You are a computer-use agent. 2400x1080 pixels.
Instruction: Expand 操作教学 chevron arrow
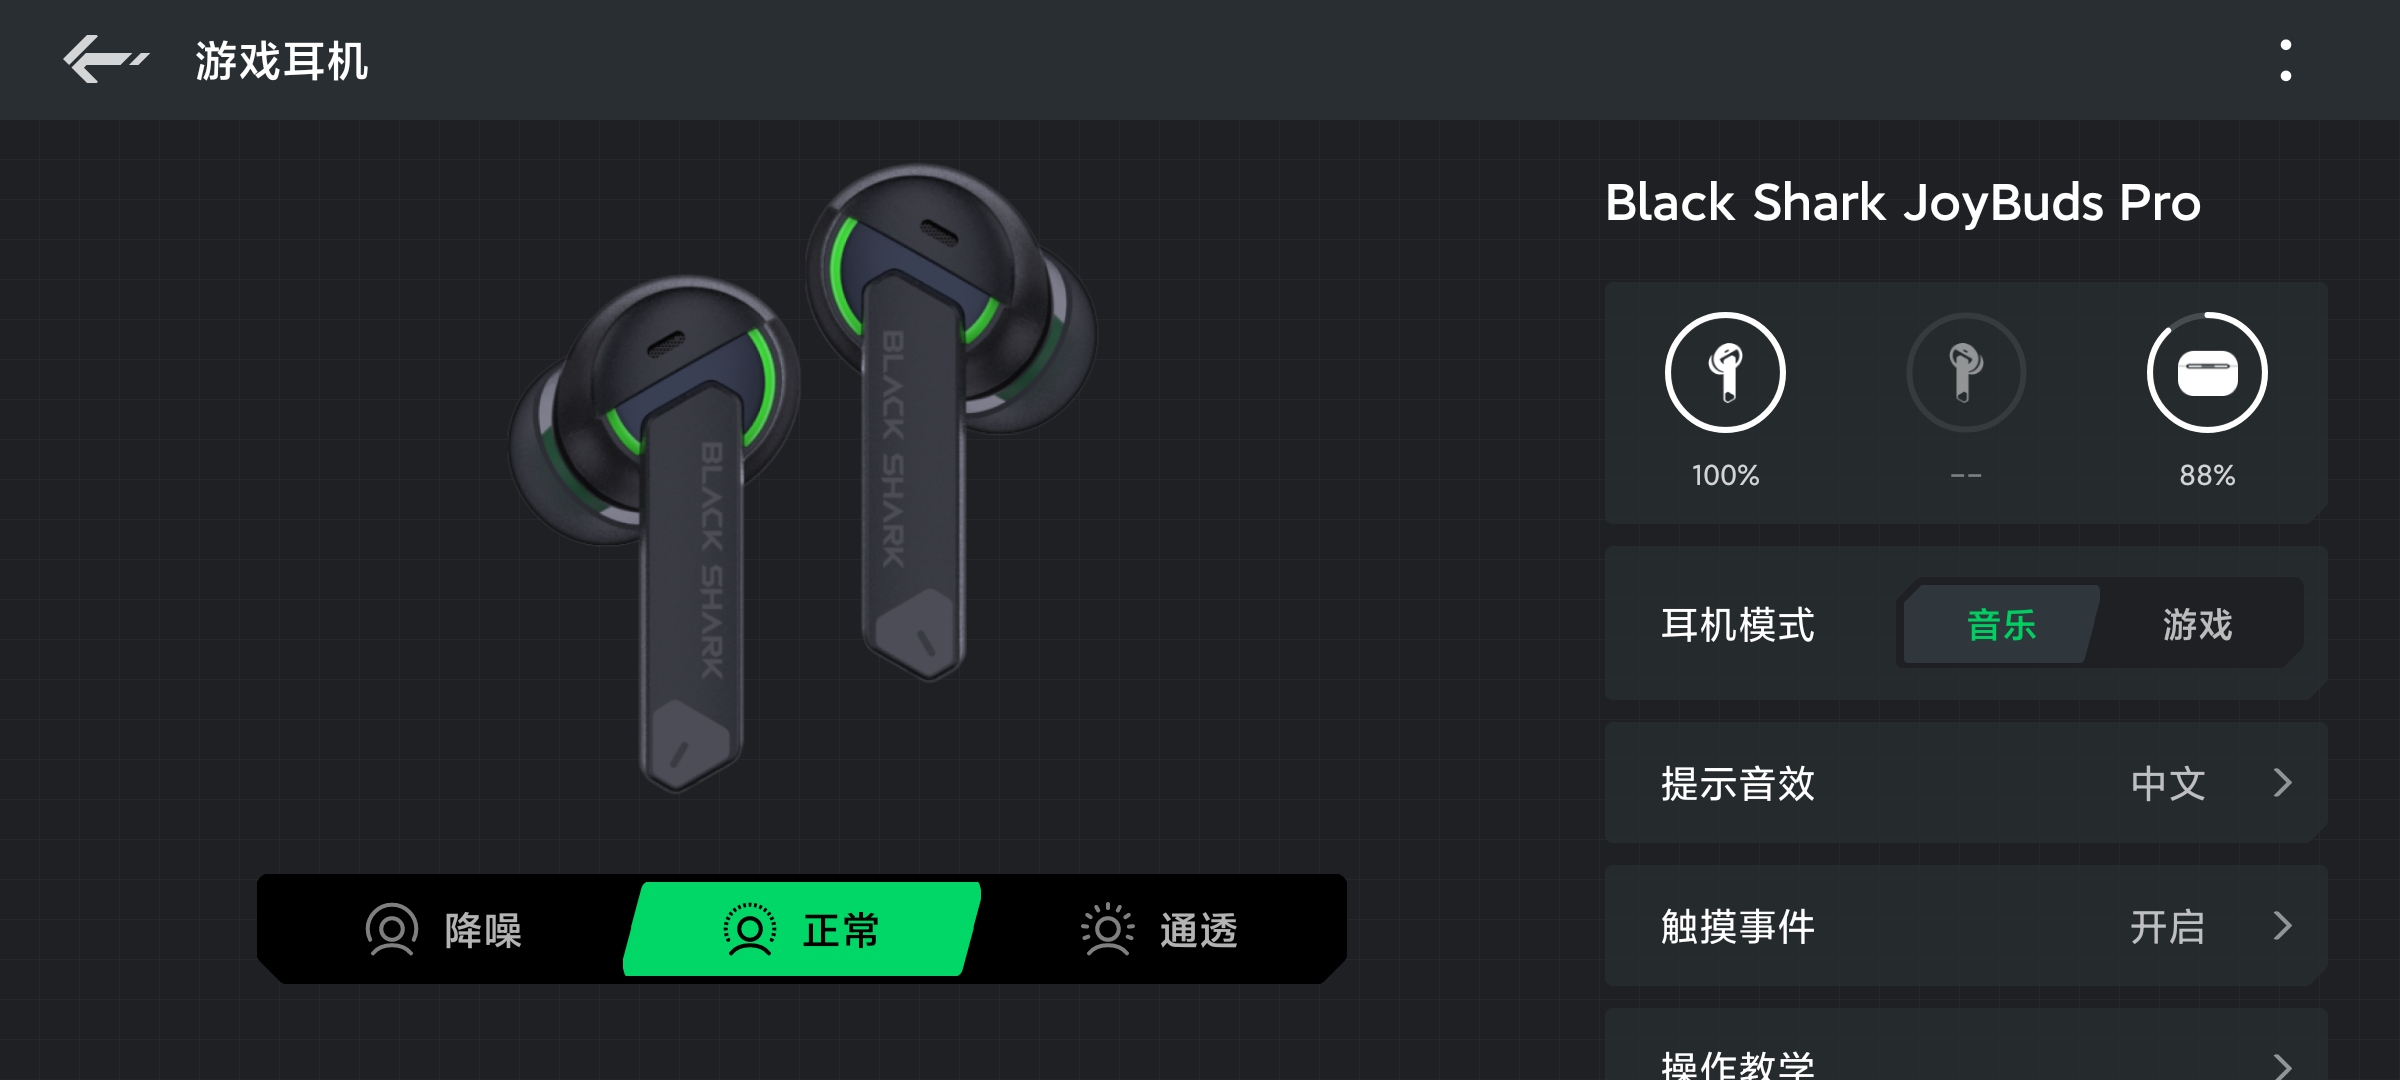[2282, 1067]
